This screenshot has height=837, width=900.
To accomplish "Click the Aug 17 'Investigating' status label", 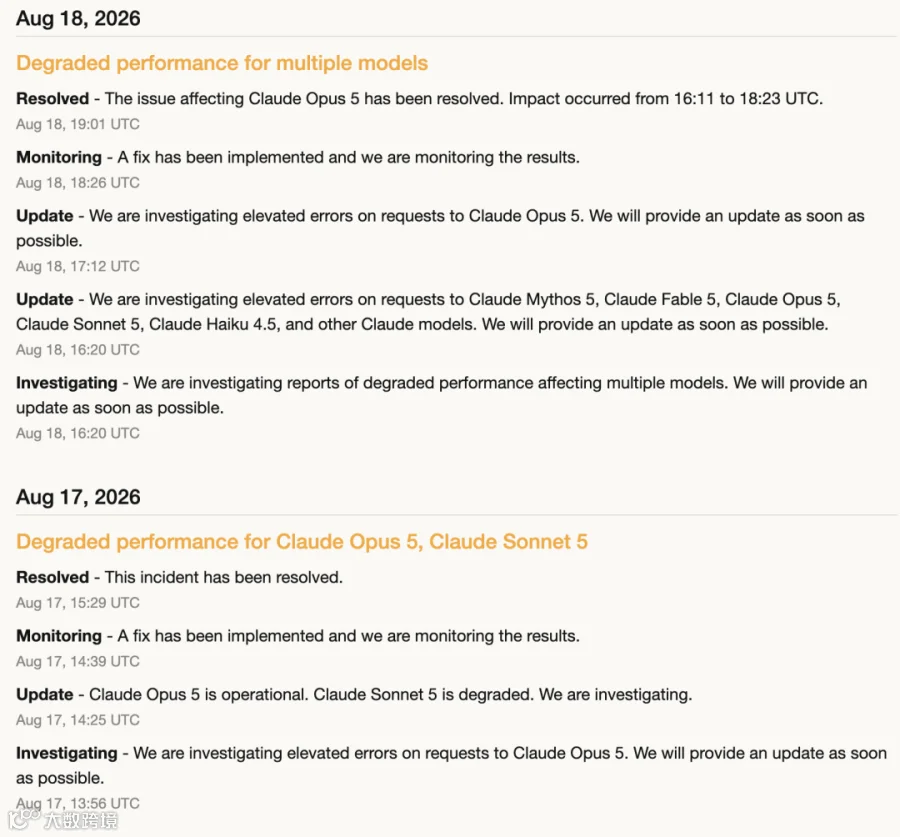I will (67, 753).
